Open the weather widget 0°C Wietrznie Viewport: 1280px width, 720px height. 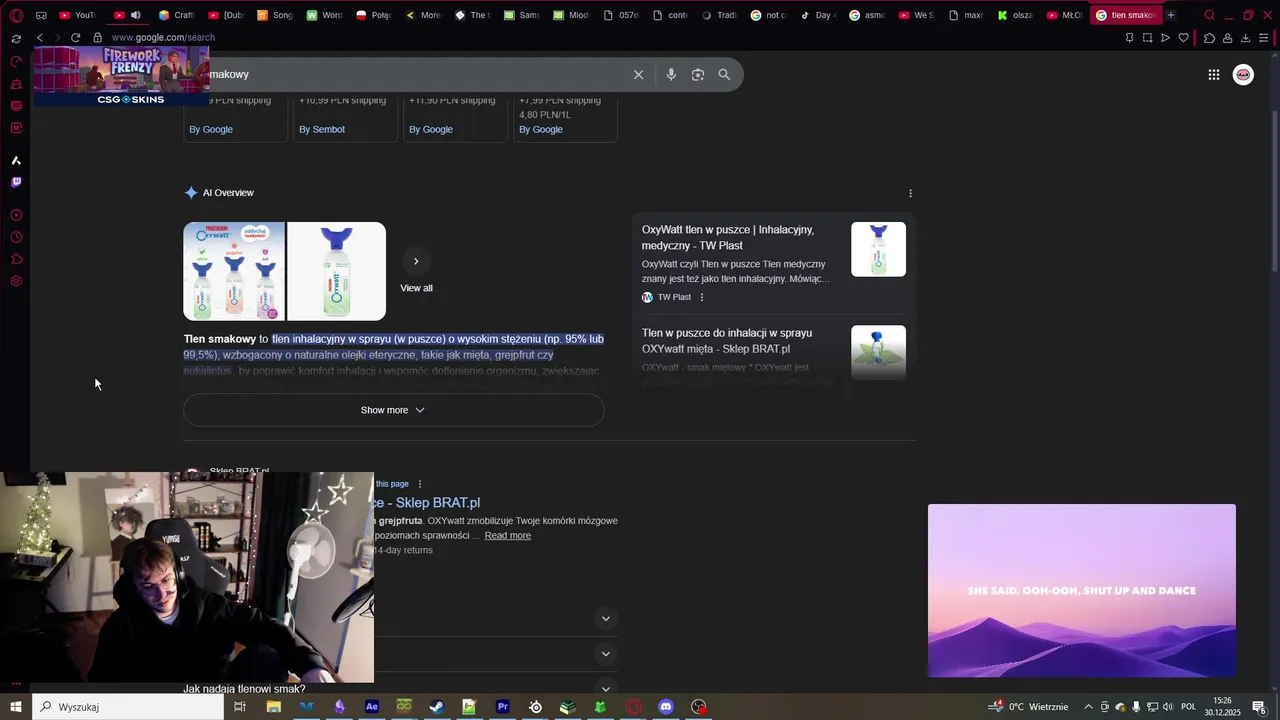1029,707
